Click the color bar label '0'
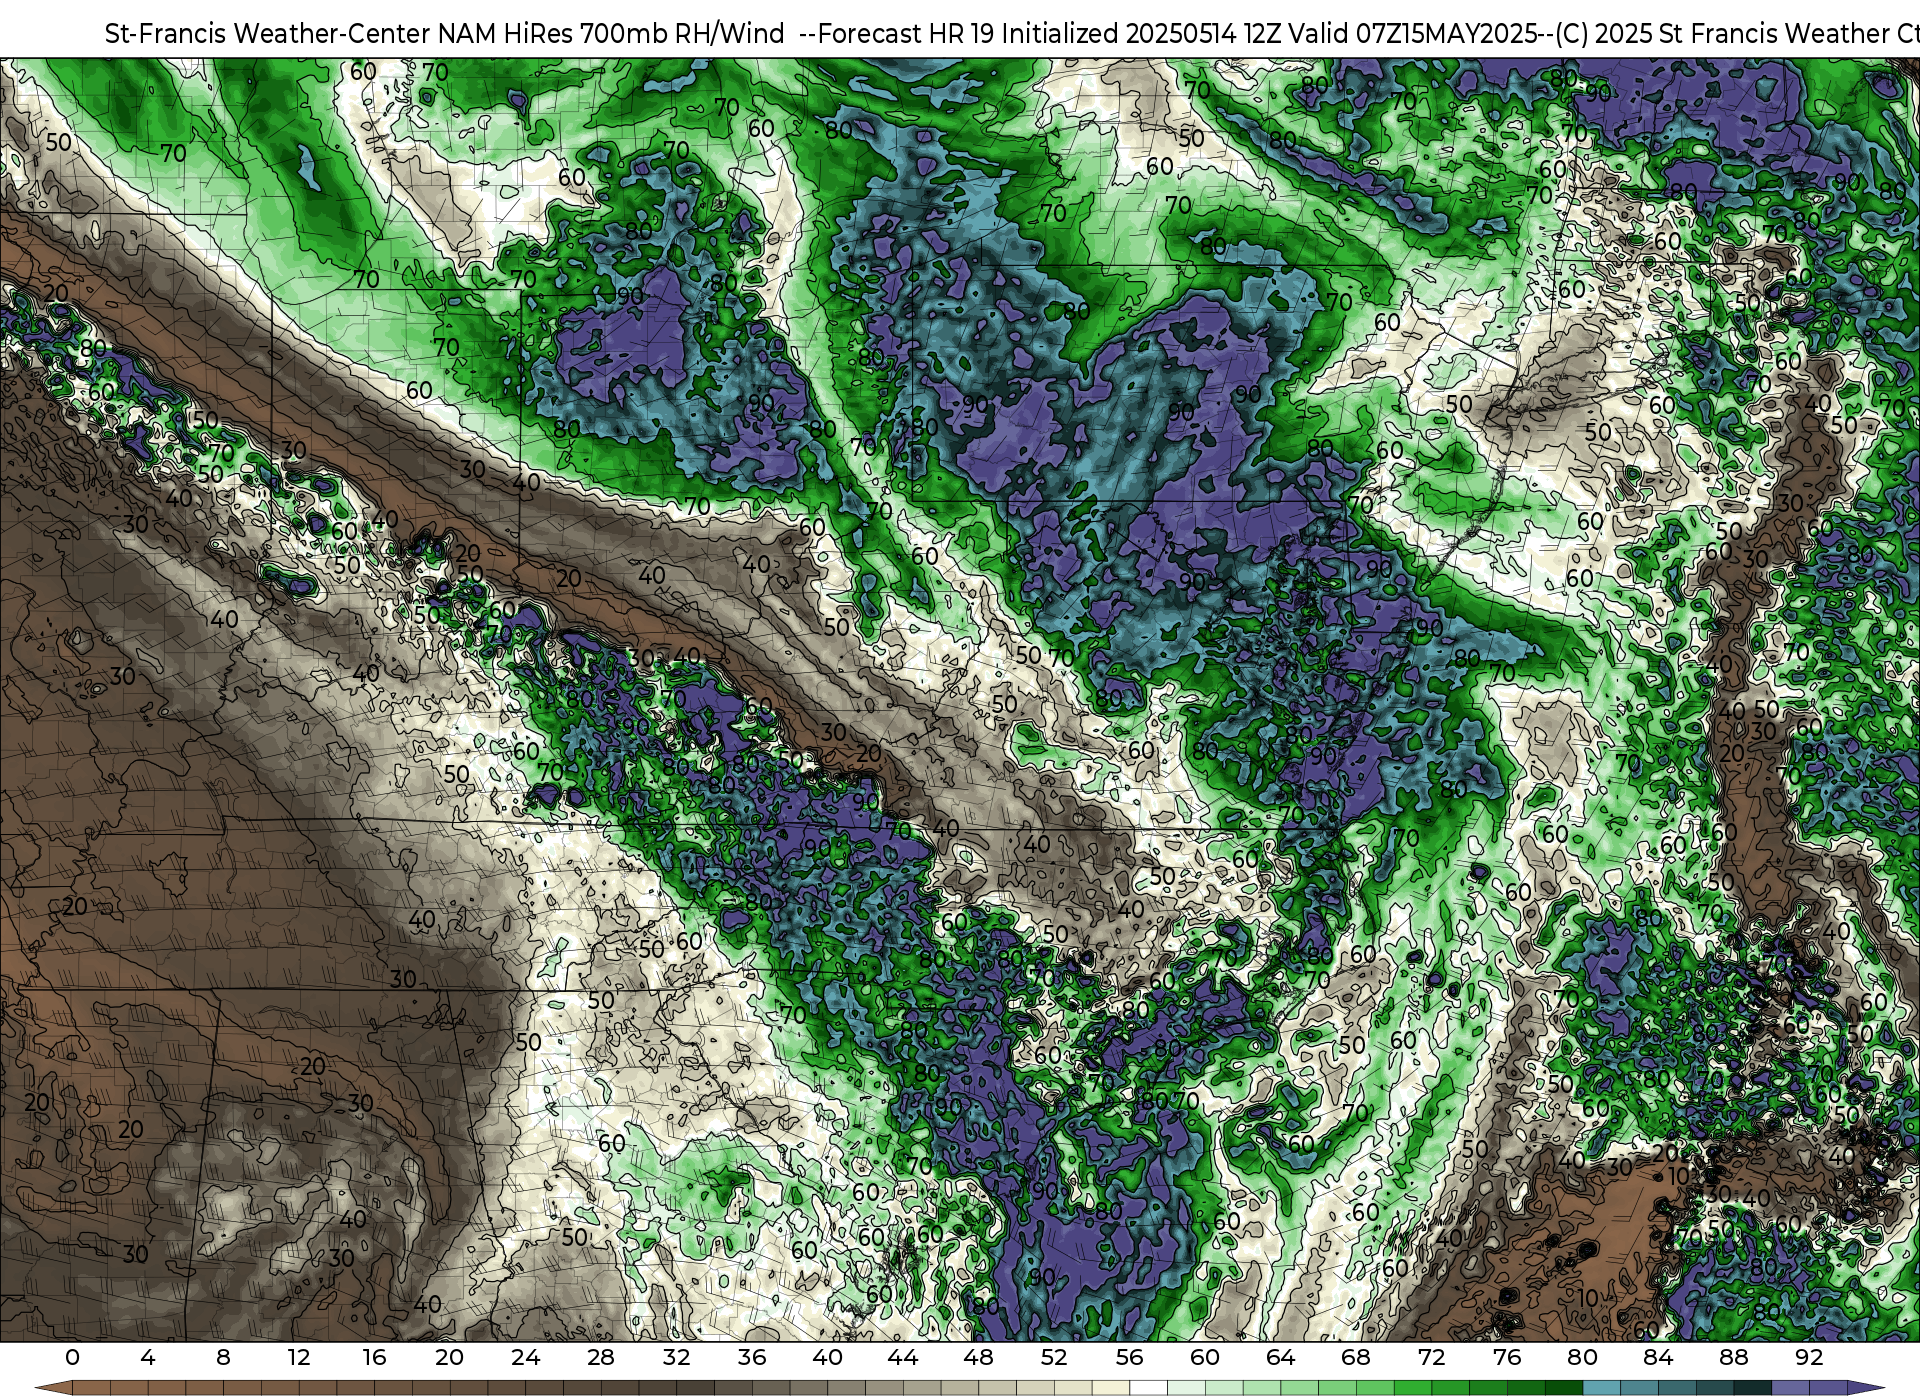1920x1400 pixels. pos(72,1357)
